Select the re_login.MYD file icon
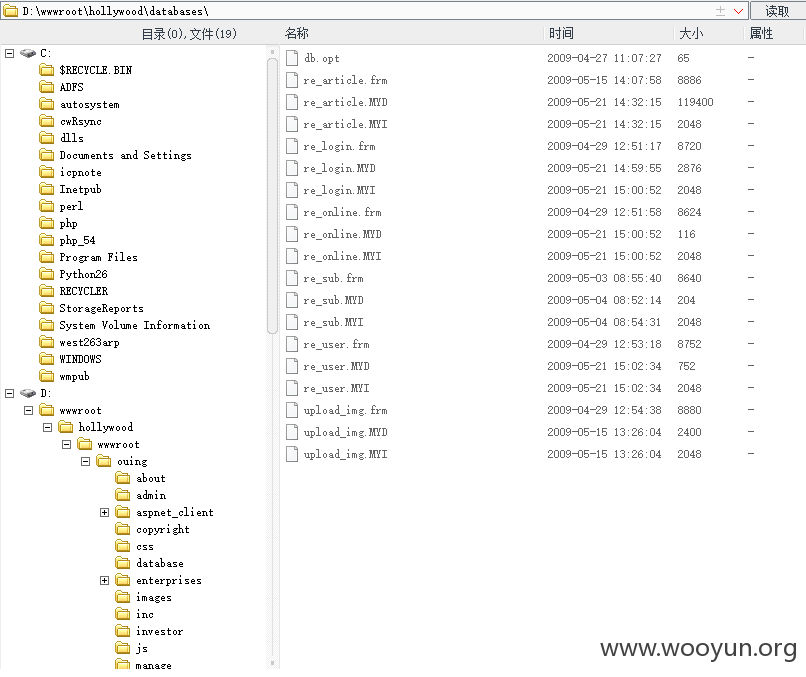 click(292, 168)
